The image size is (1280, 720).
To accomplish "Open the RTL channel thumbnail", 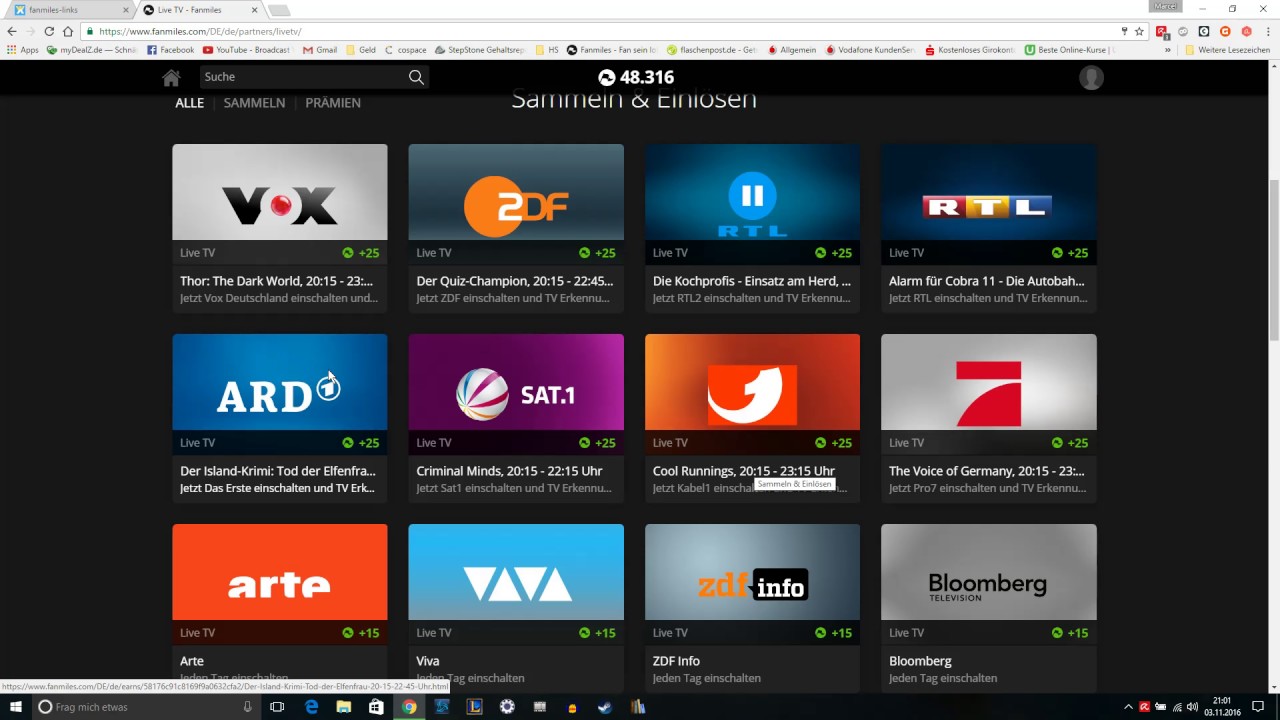I will [989, 192].
